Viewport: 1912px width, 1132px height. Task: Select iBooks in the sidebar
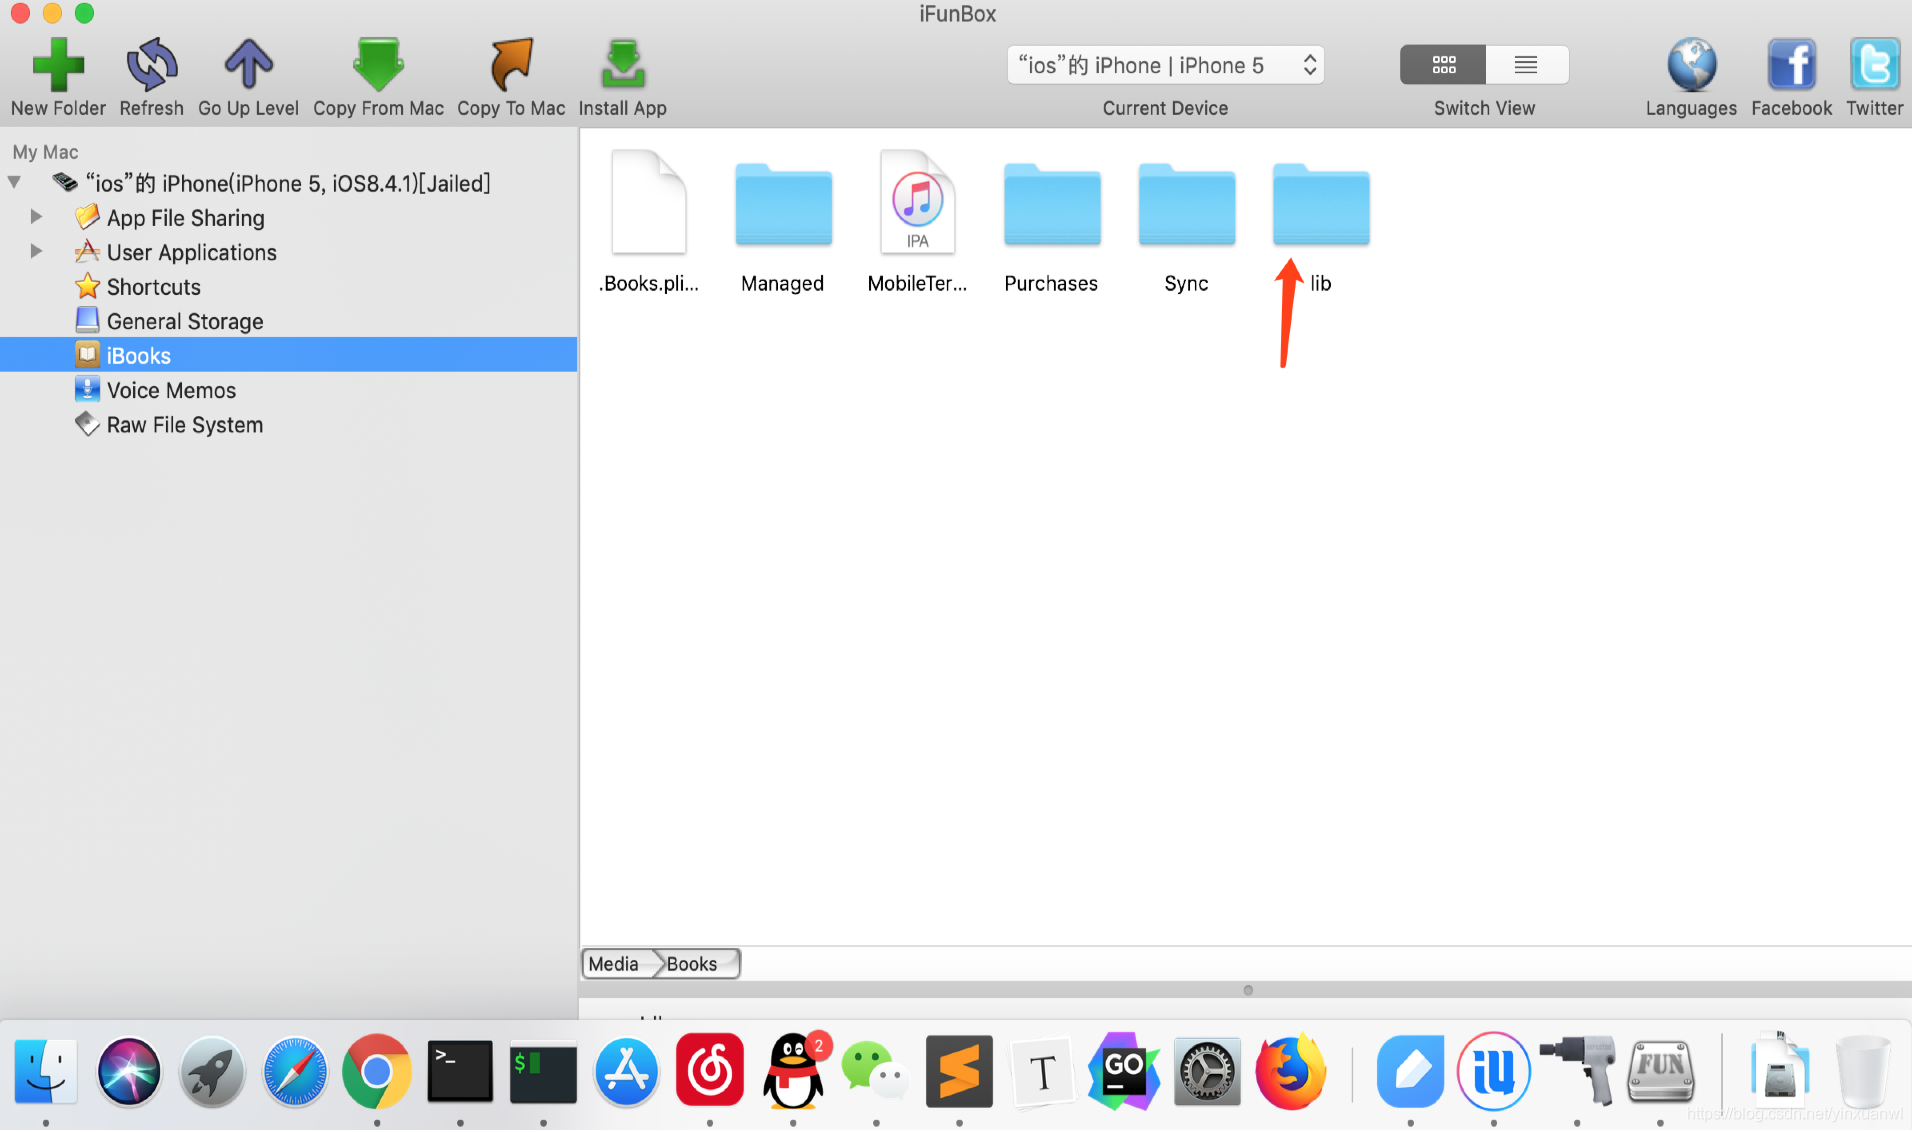(288, 355)
